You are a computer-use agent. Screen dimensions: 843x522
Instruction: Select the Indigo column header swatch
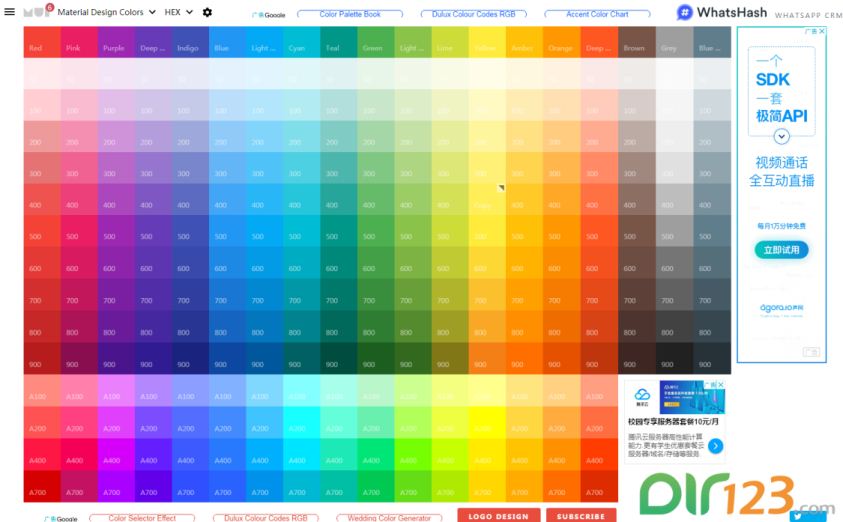190,42
